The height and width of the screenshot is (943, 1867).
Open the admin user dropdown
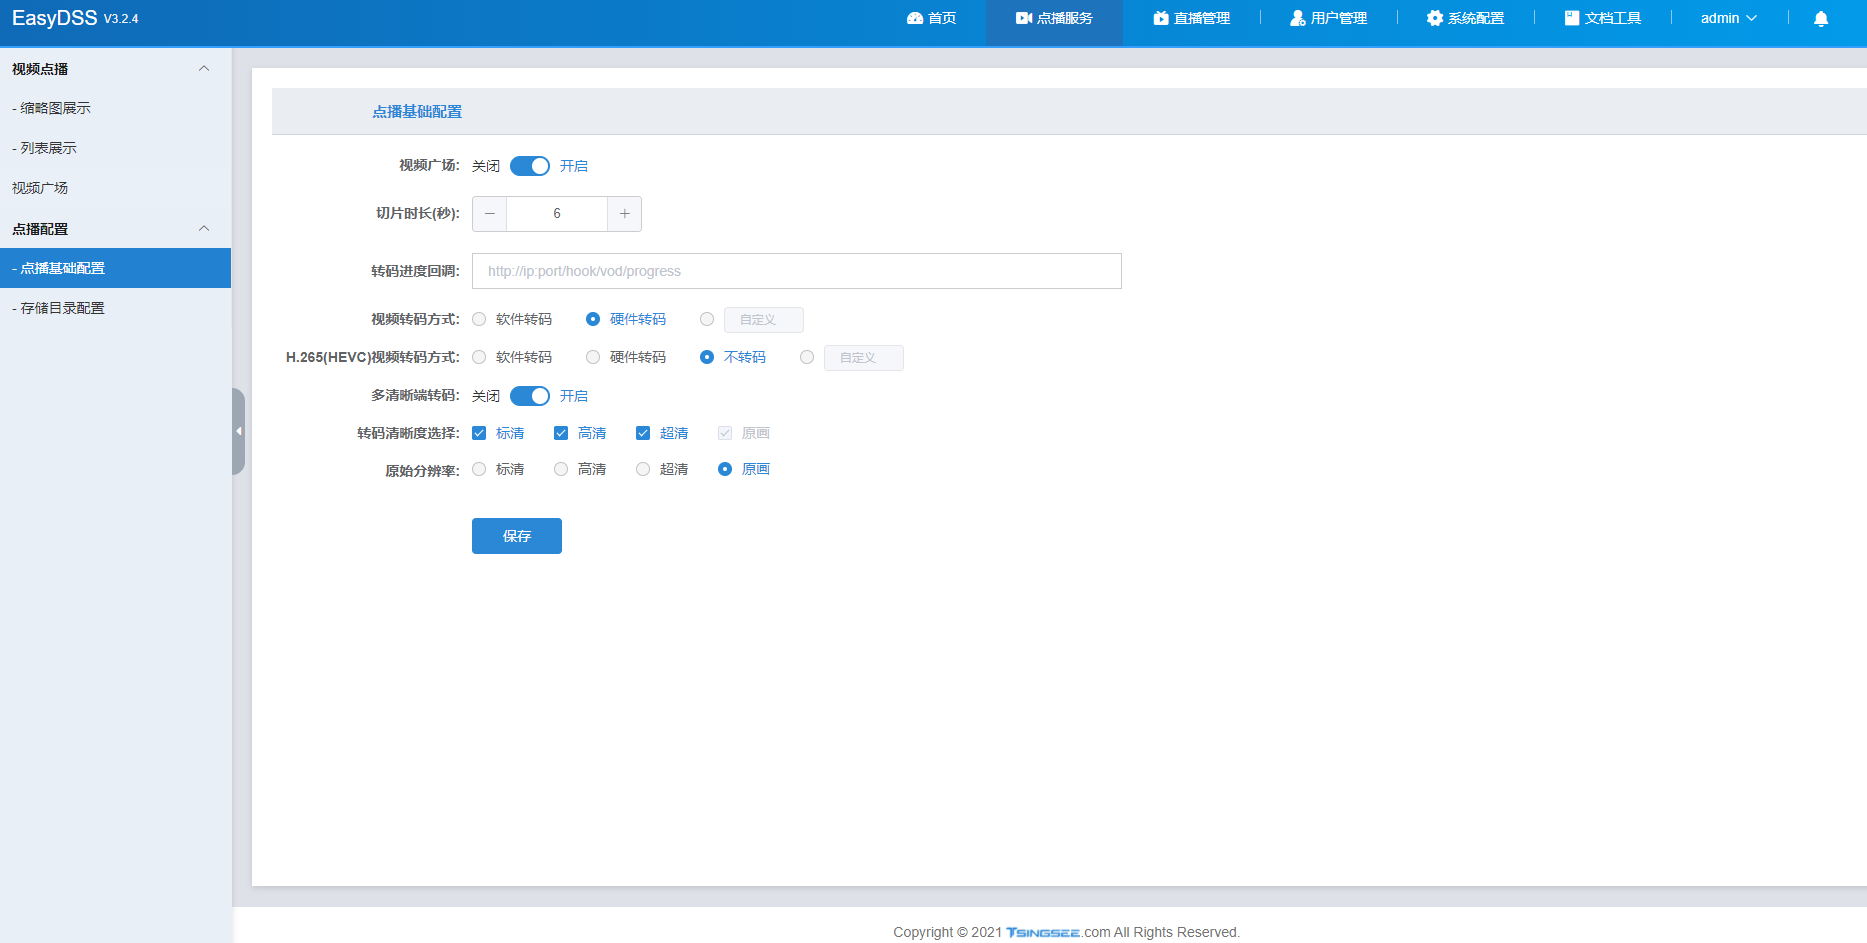1728,18
